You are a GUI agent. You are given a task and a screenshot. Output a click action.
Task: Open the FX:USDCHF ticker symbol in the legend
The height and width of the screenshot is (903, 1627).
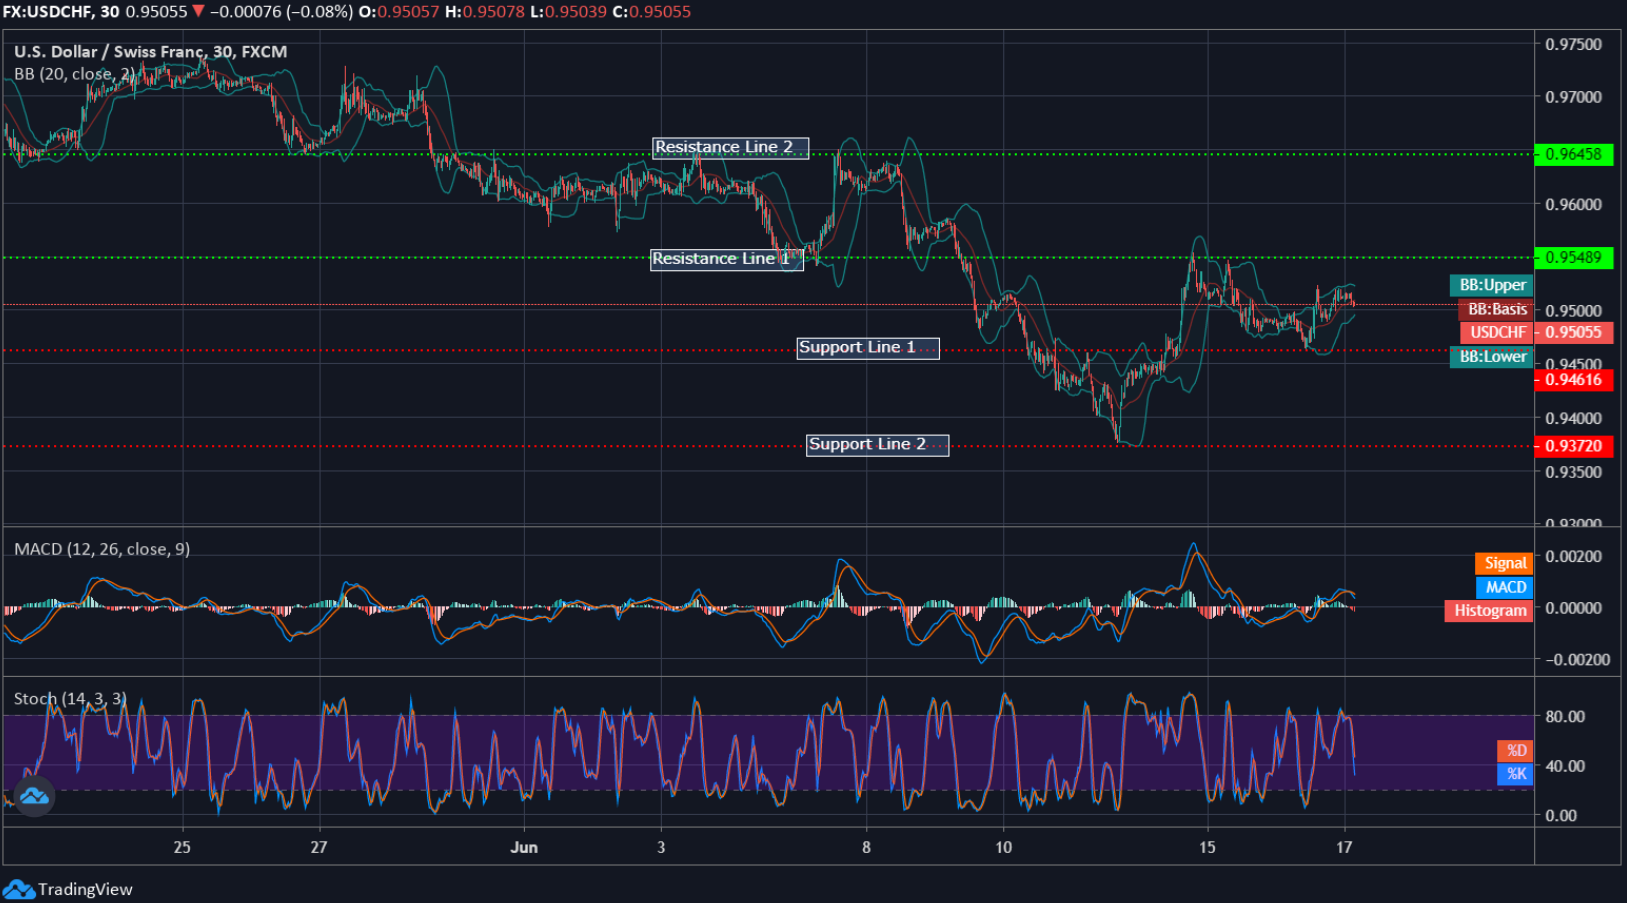click(x=44, y=13)
